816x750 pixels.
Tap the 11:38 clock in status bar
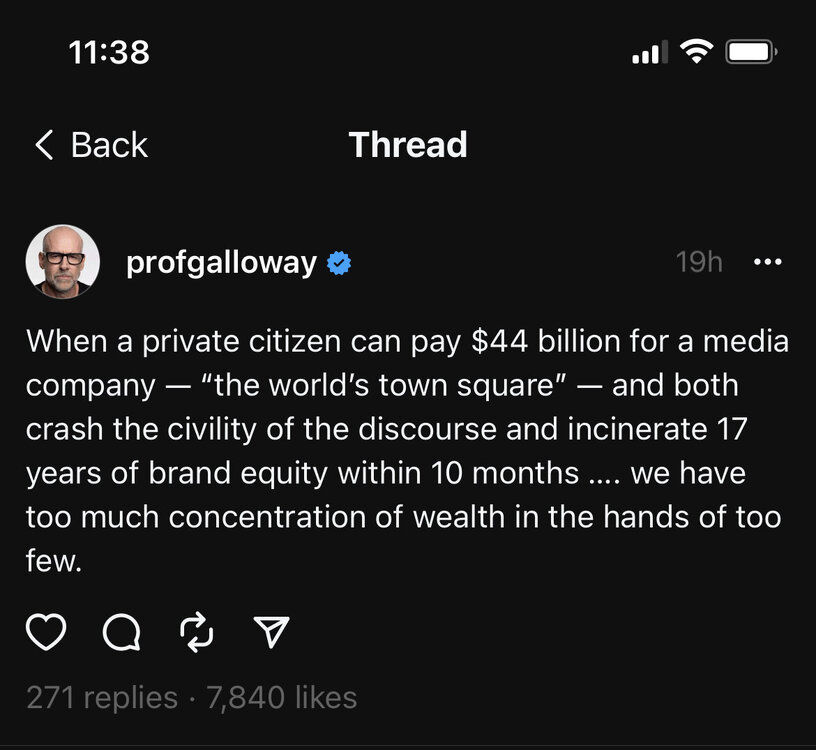[x=110, y=52]
